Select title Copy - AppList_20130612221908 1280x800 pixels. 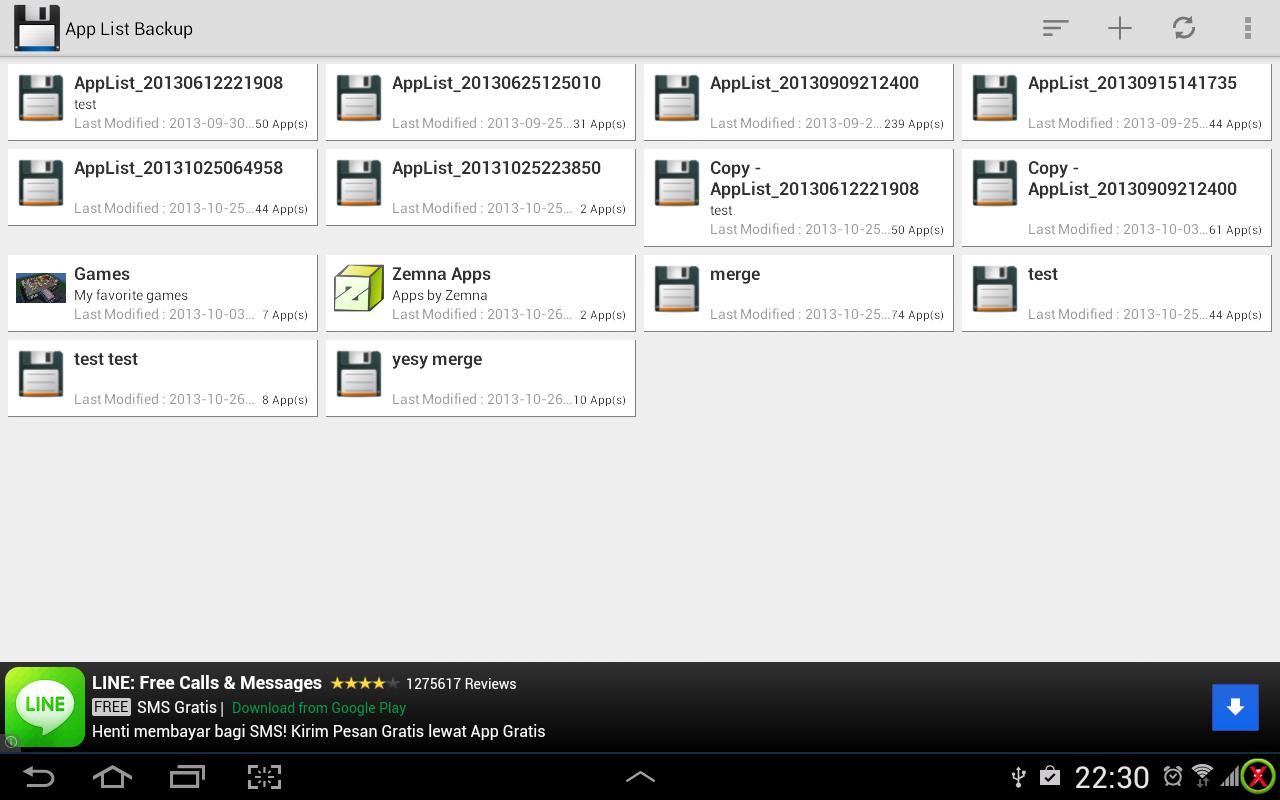814,178
